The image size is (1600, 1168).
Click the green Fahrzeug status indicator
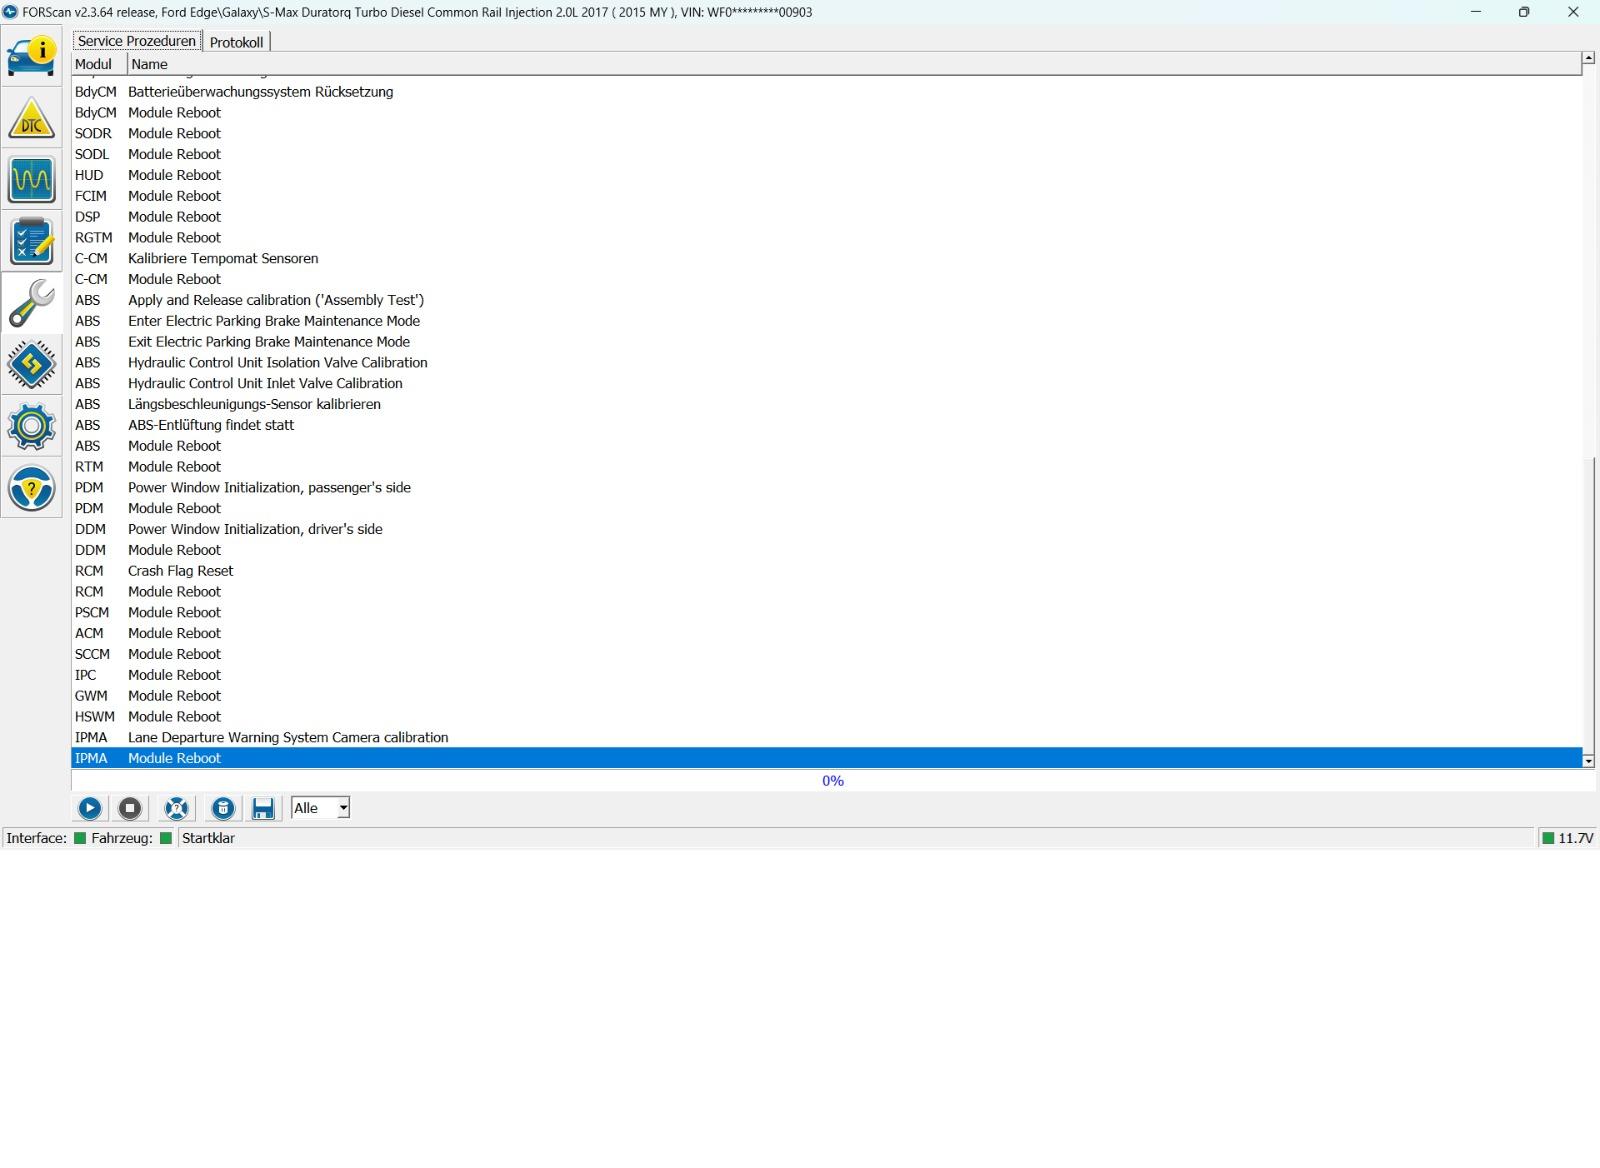[x=166, y=838]
